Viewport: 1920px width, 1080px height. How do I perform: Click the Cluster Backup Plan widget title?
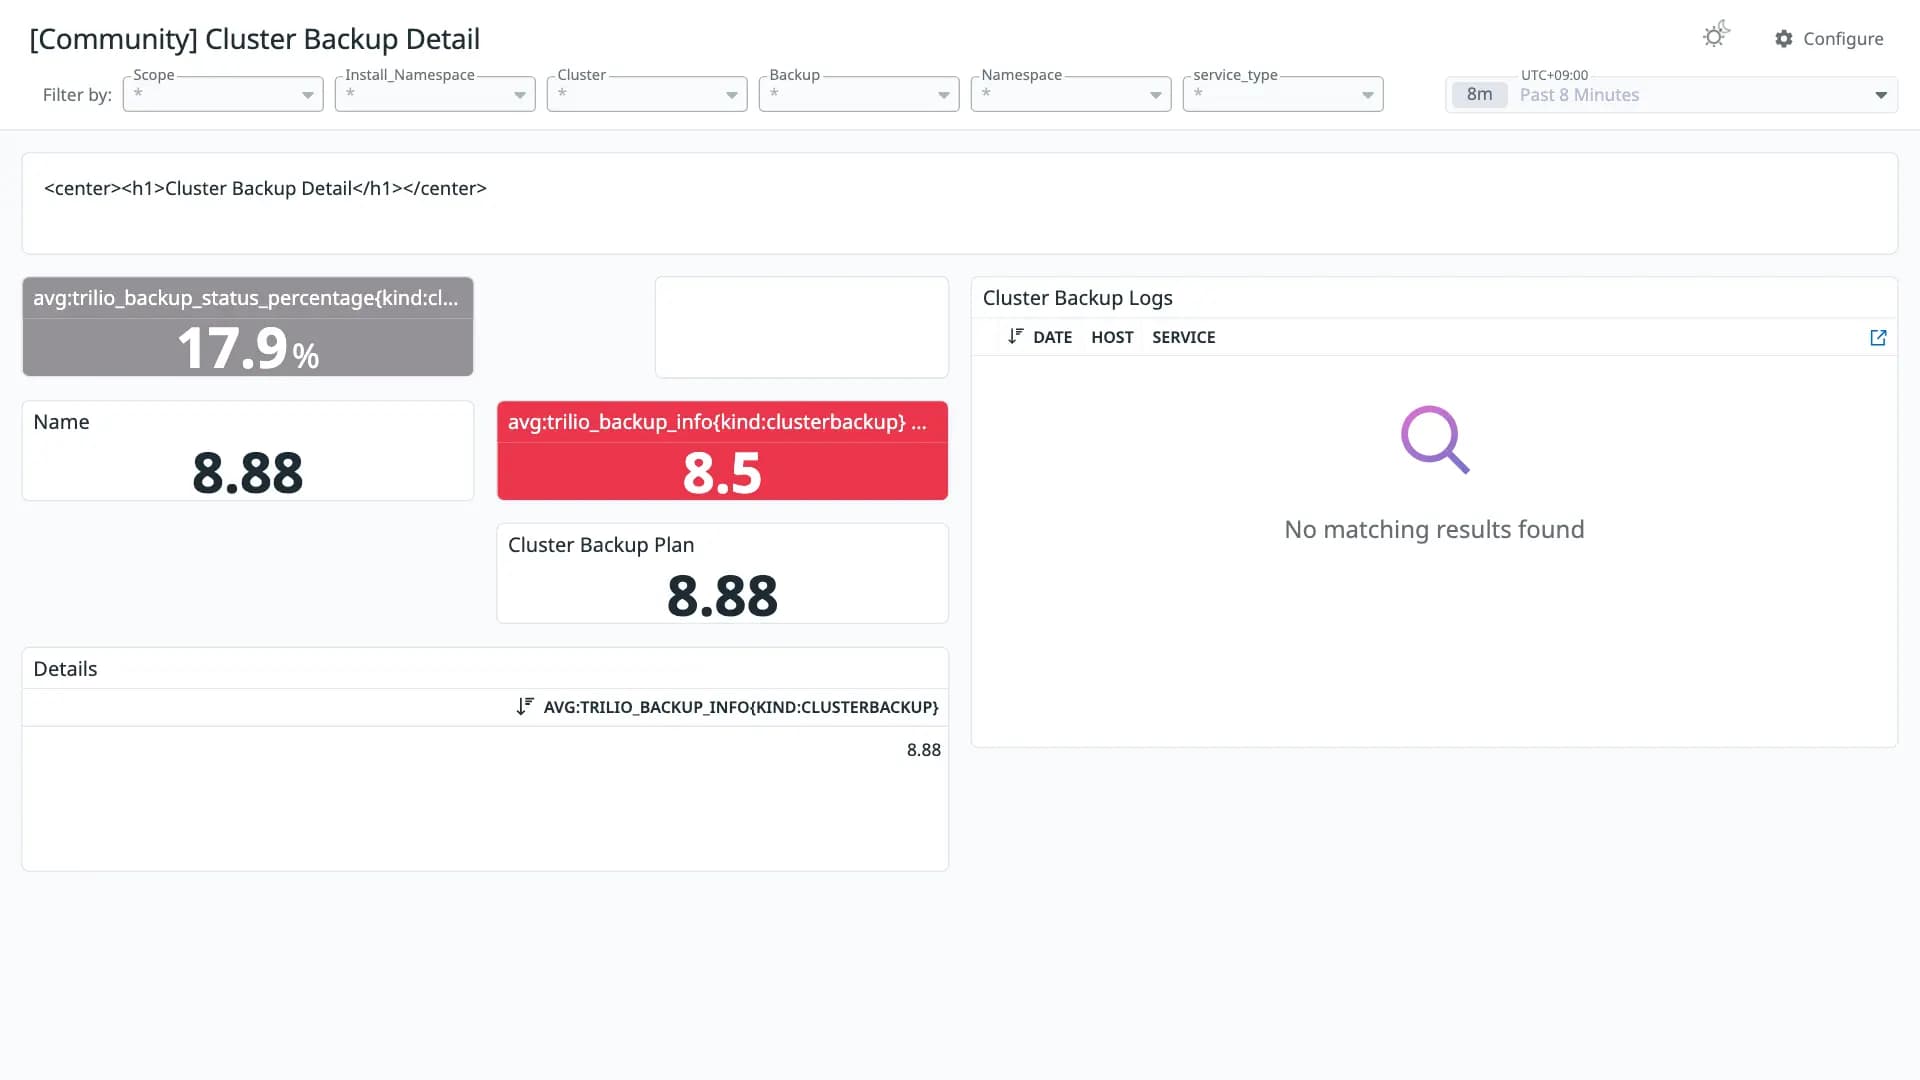[601, 545]
